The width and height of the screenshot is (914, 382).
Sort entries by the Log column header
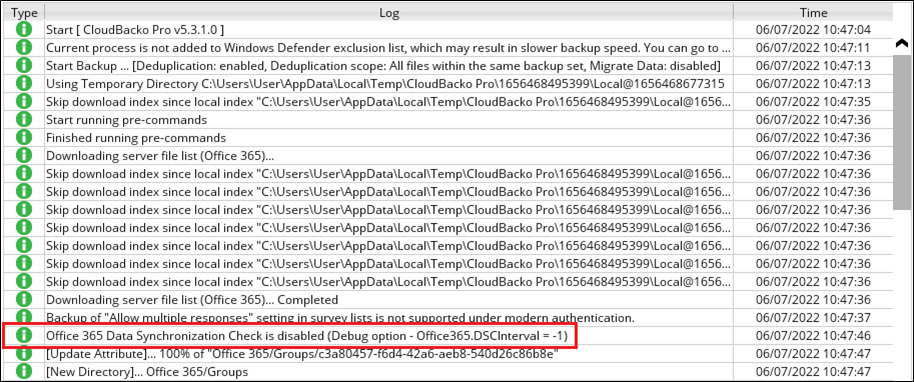(389, 12)
